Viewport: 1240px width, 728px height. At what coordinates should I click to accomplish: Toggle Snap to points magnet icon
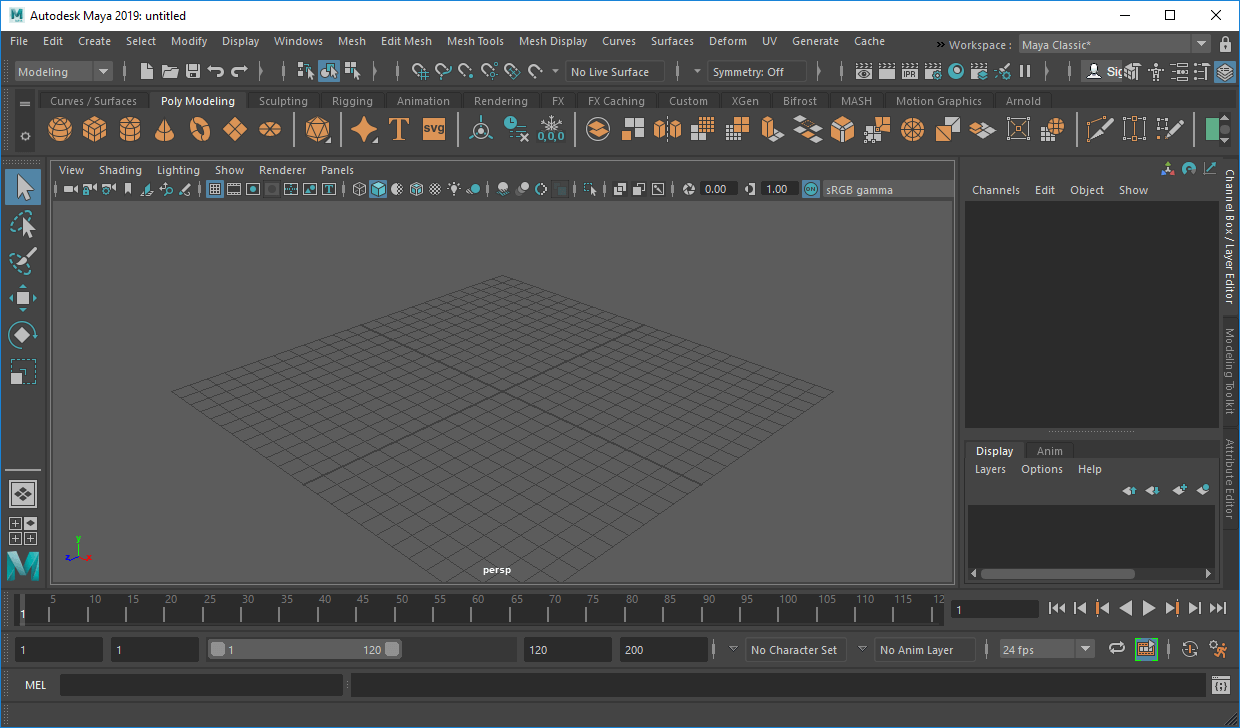466,71
